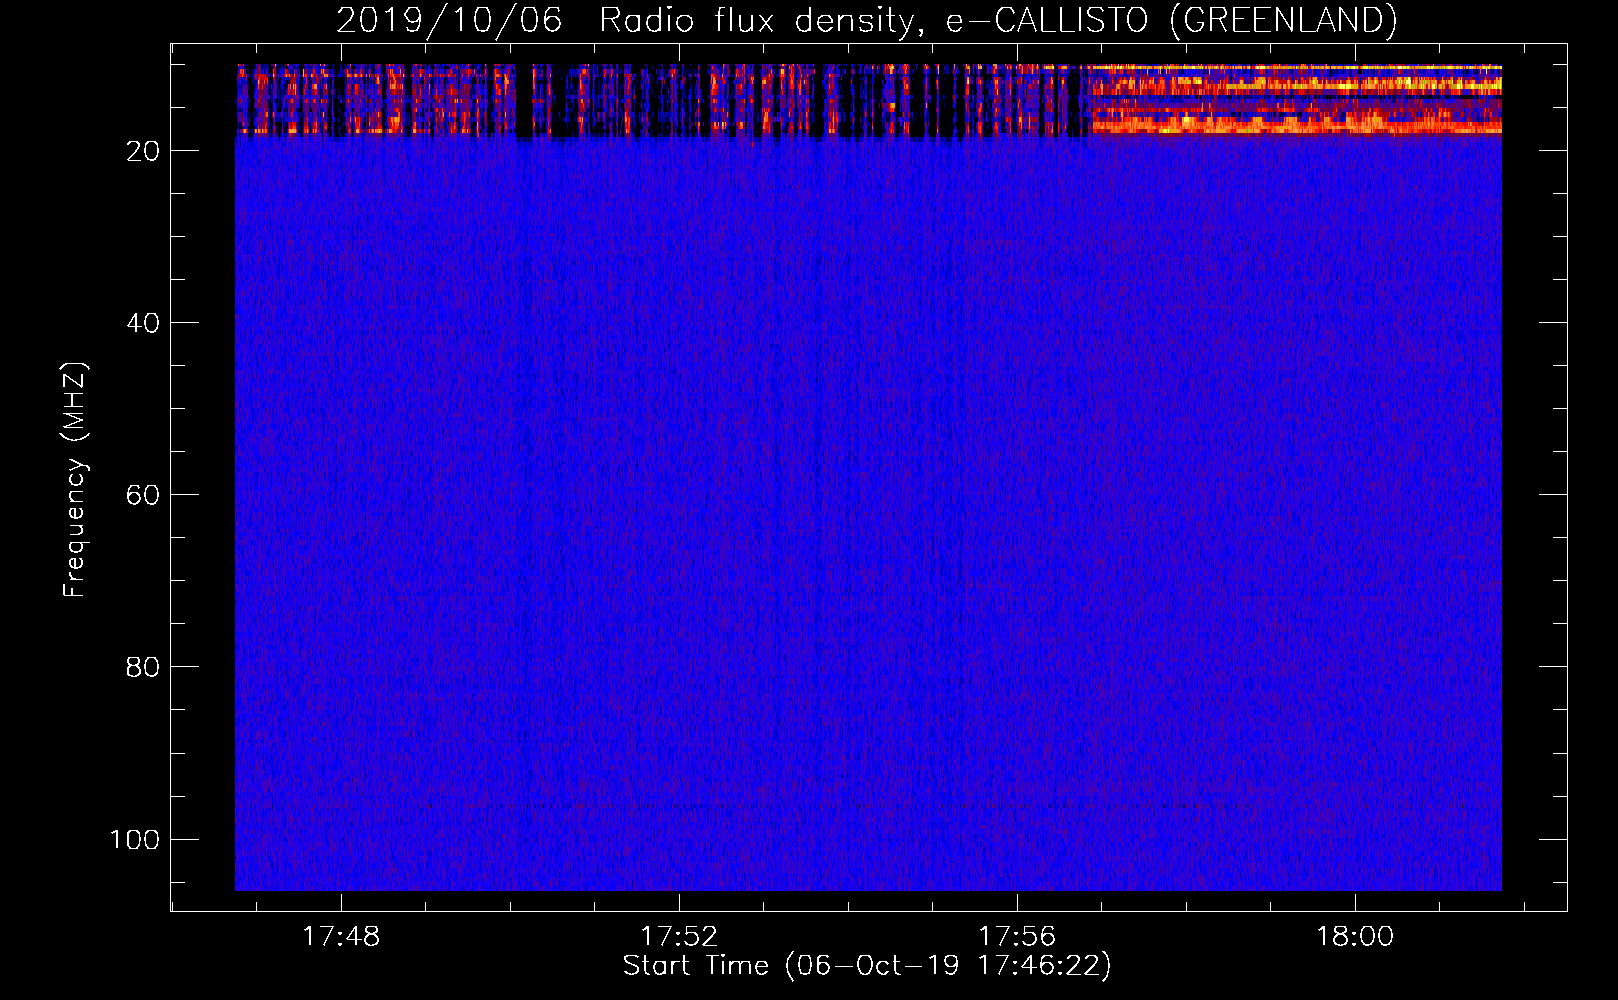
Task: Click the 17:48 time tick label
Action: click(x=341, y=937)
